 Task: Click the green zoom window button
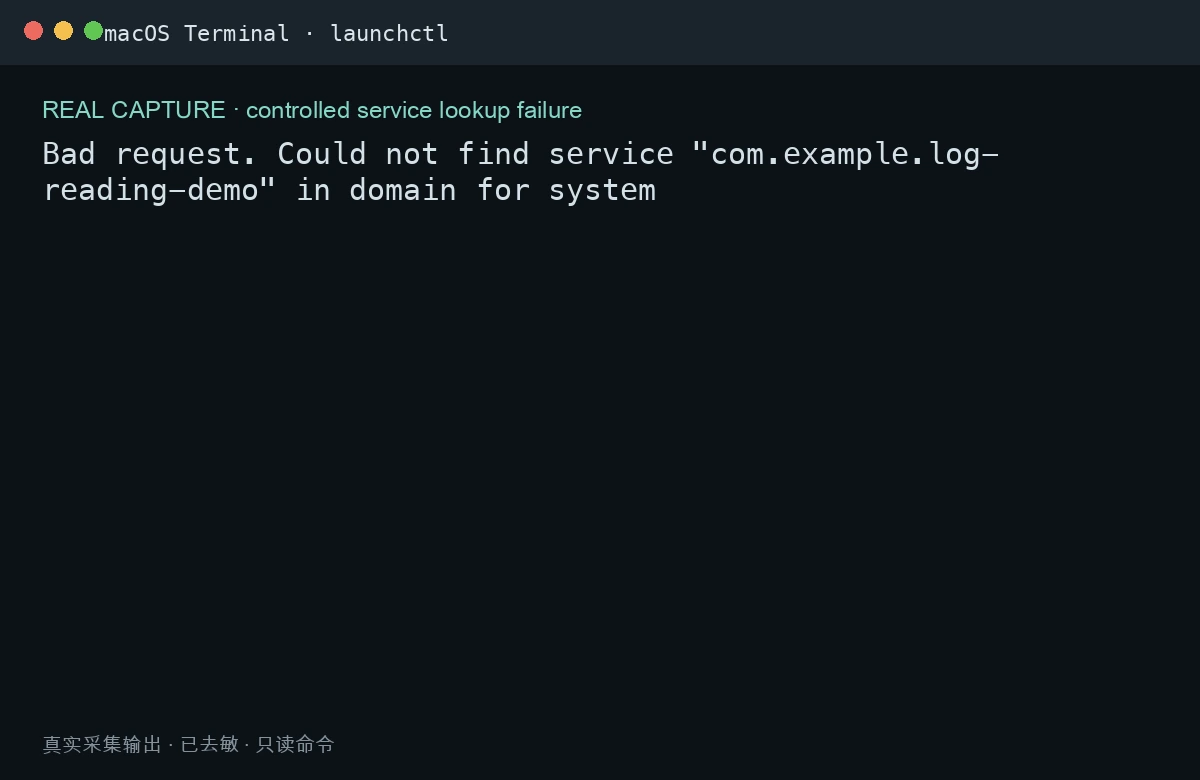[x=94, y=31]
